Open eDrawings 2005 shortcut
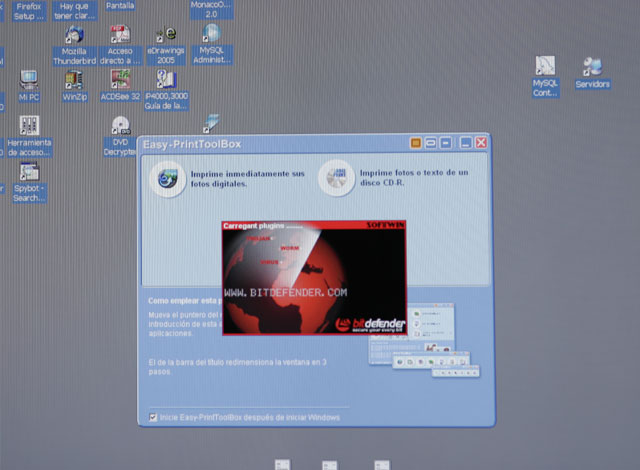The image size is (640, 470). coord(166,37)
